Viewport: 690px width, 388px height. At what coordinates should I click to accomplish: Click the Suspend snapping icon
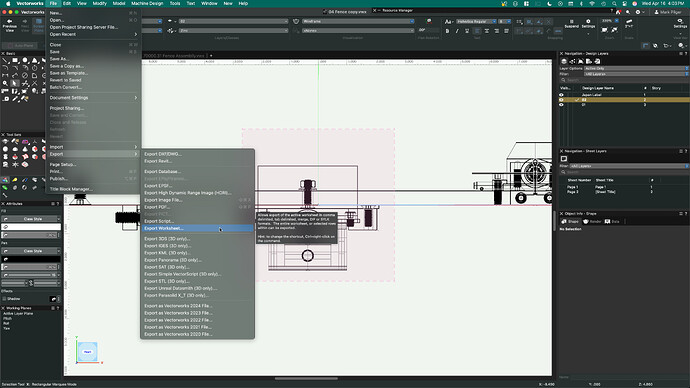click(x=572, y=23)
